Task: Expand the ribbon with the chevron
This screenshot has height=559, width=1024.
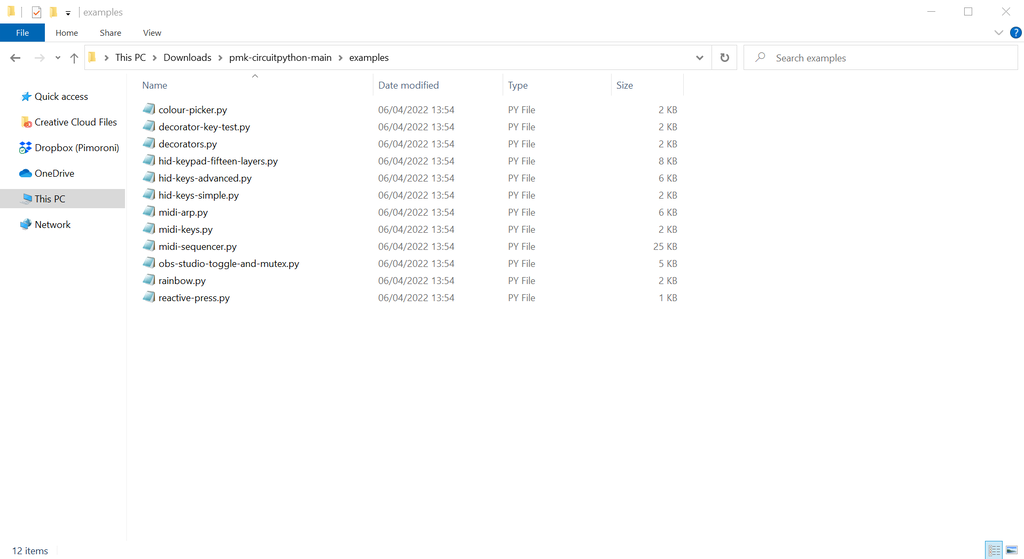Action: pos(999,33)
